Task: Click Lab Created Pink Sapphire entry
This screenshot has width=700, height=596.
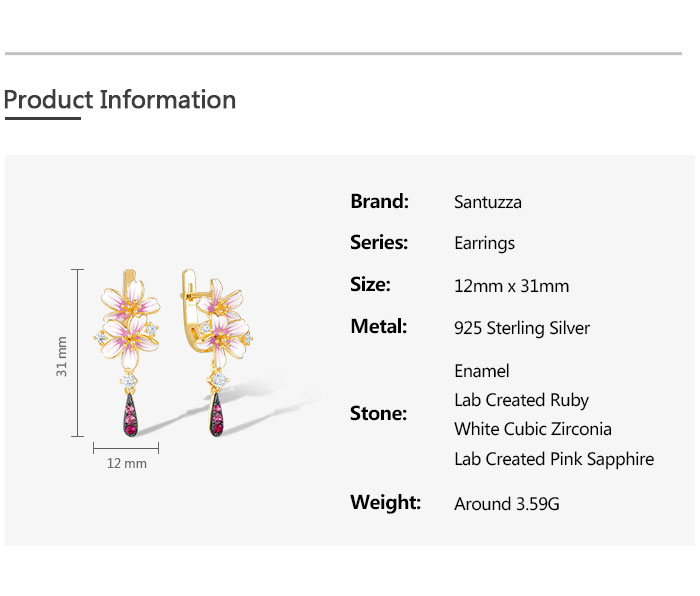Action: tap(554, 459)
